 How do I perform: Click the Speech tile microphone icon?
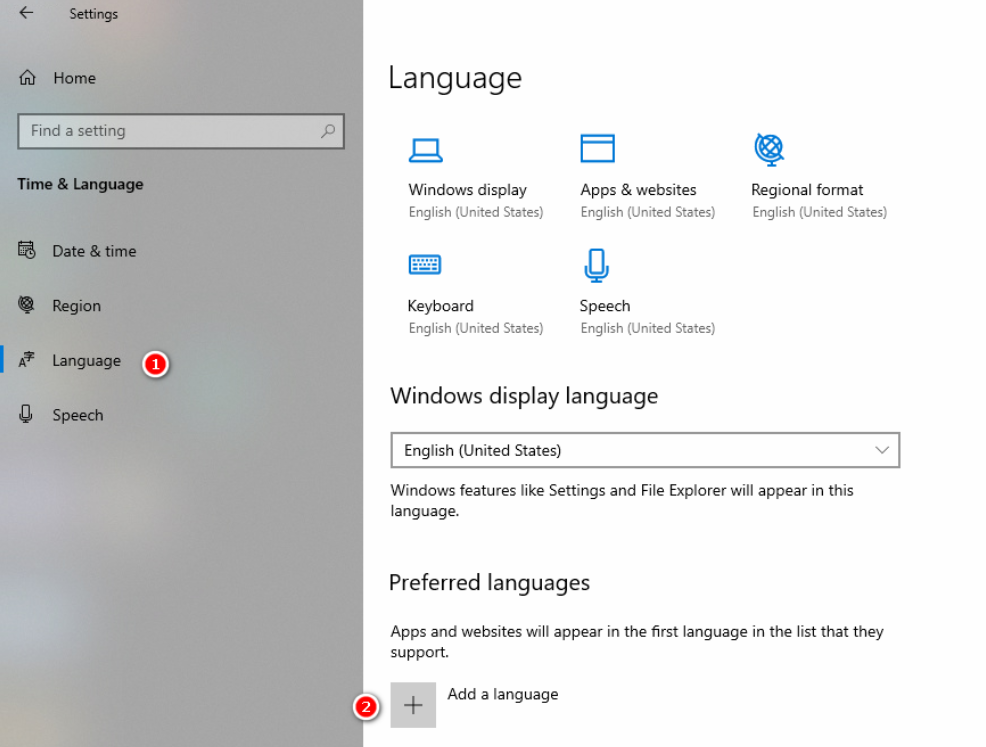tap(596, 265)
